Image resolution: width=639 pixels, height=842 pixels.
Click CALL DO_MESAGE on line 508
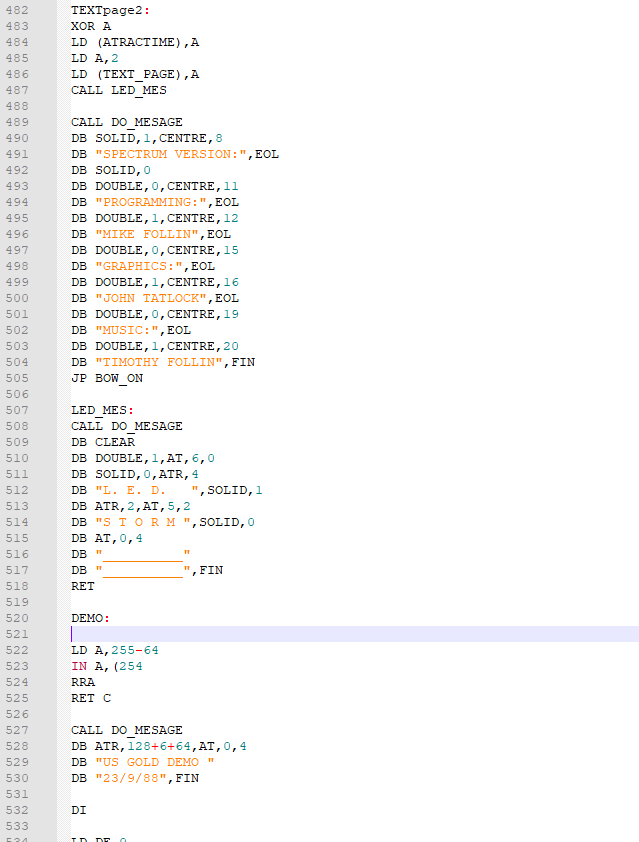click(127, 426)
